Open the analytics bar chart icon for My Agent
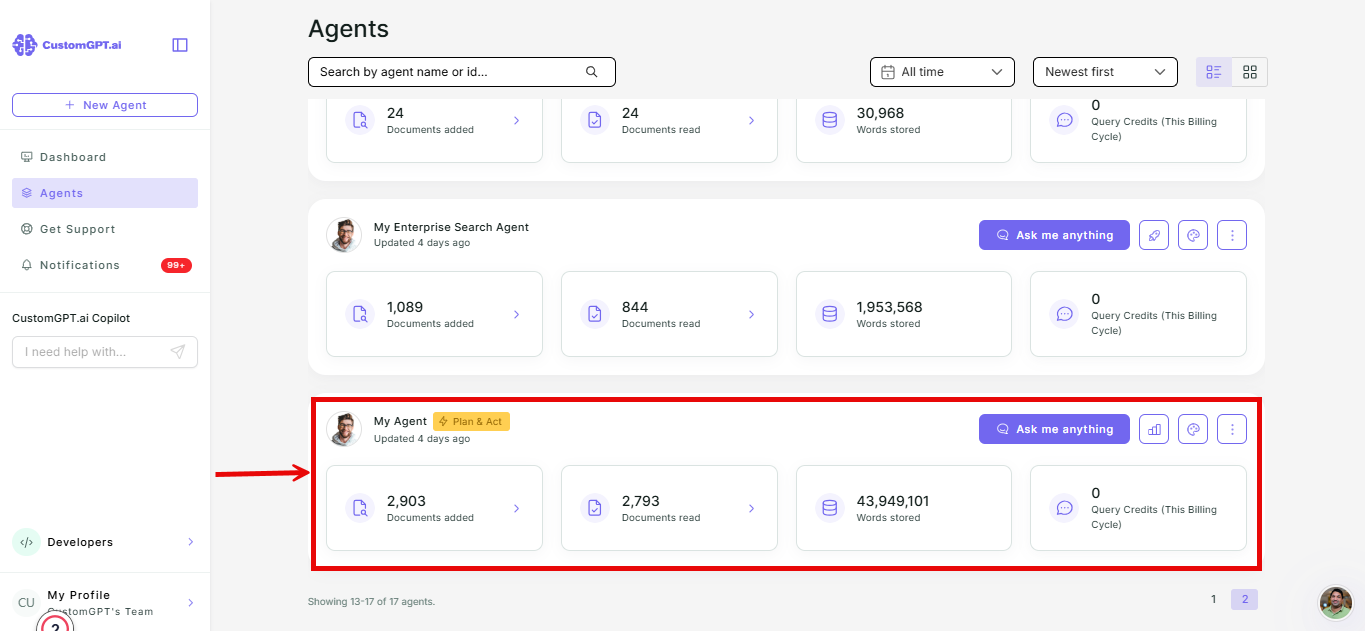 1154,429
